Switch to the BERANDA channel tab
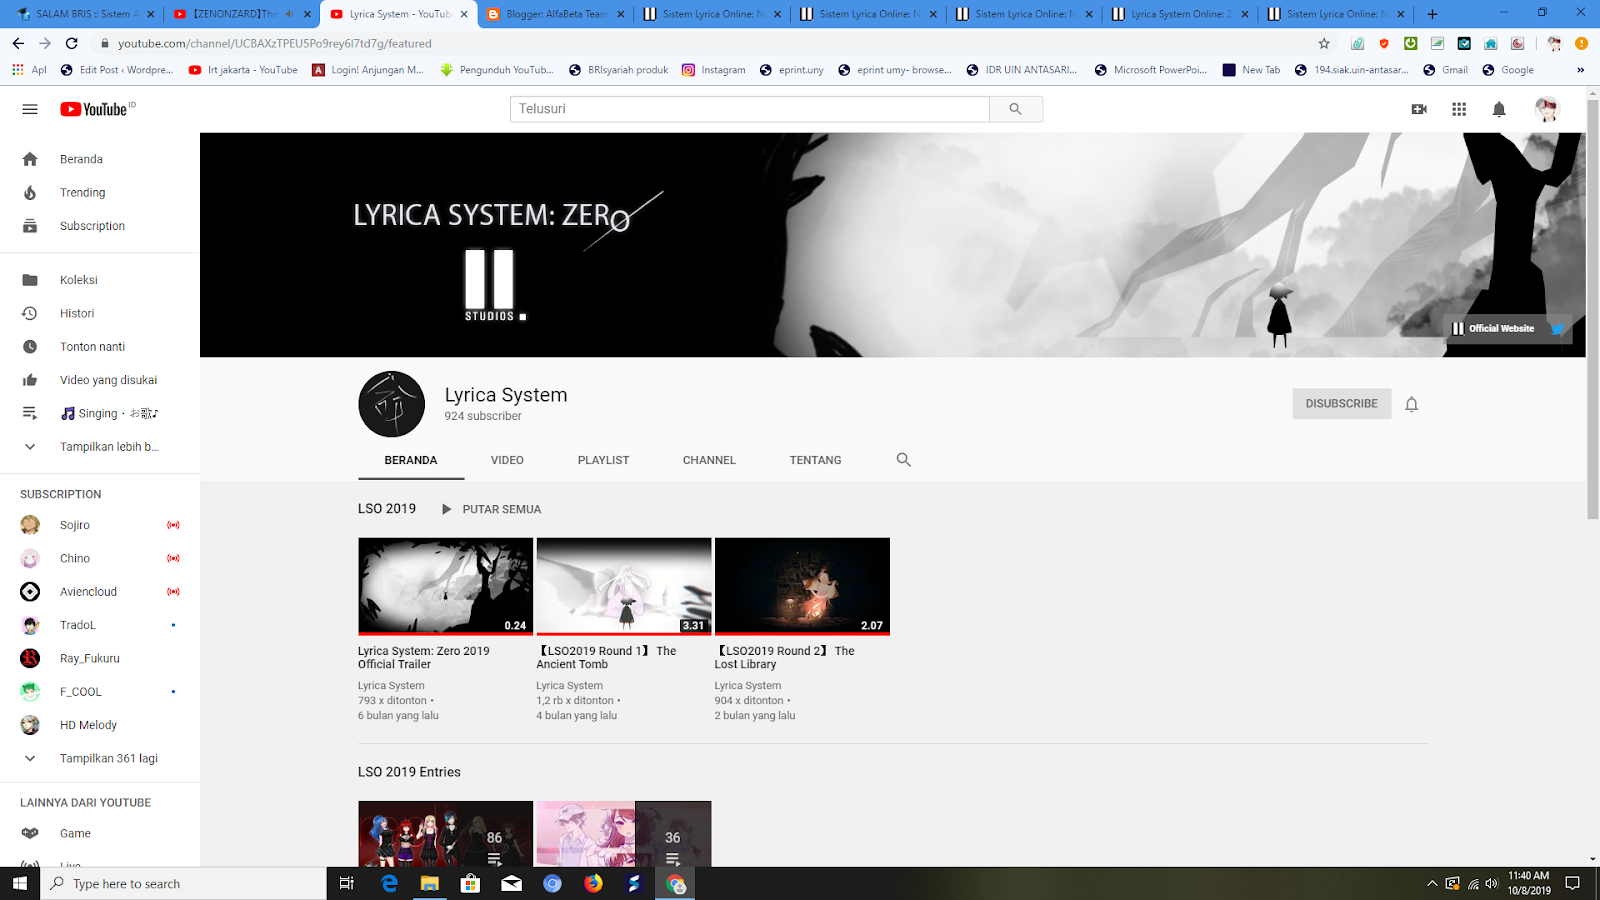Screen dimensions: 1600x900 pos(411,460)
